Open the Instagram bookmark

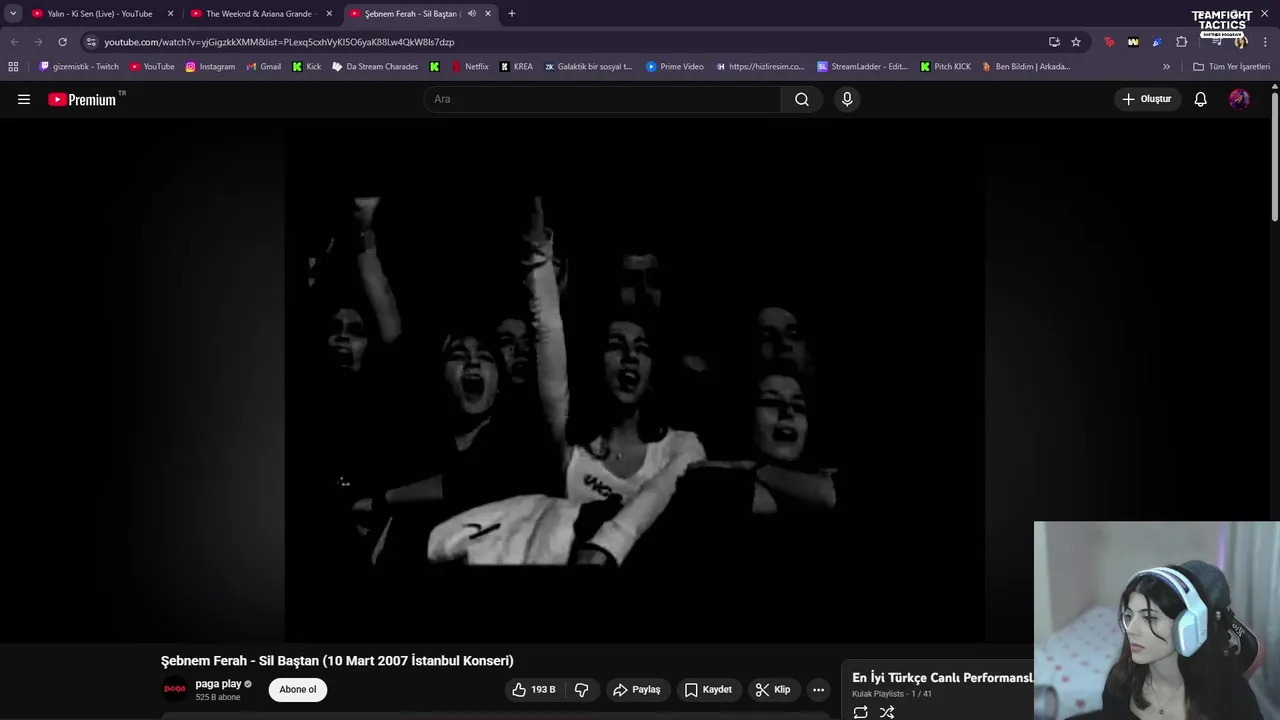[210, 67]
